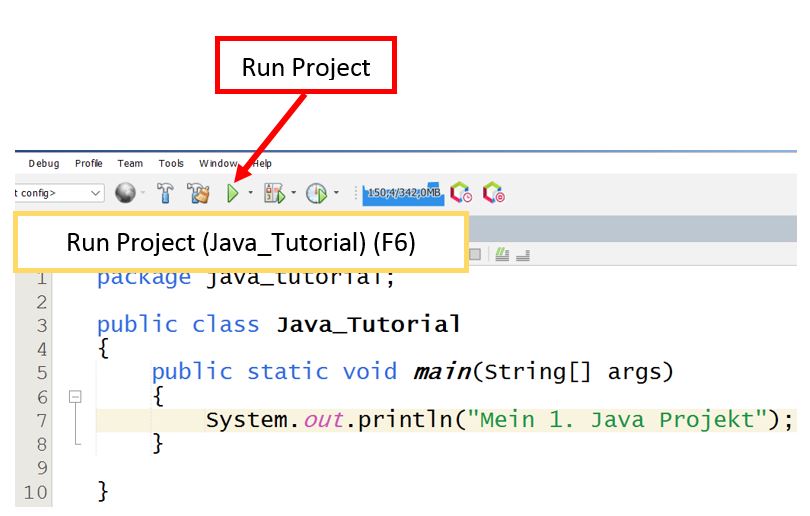Click the italic out field in code

pyautogui.click(x=323, y=420)
